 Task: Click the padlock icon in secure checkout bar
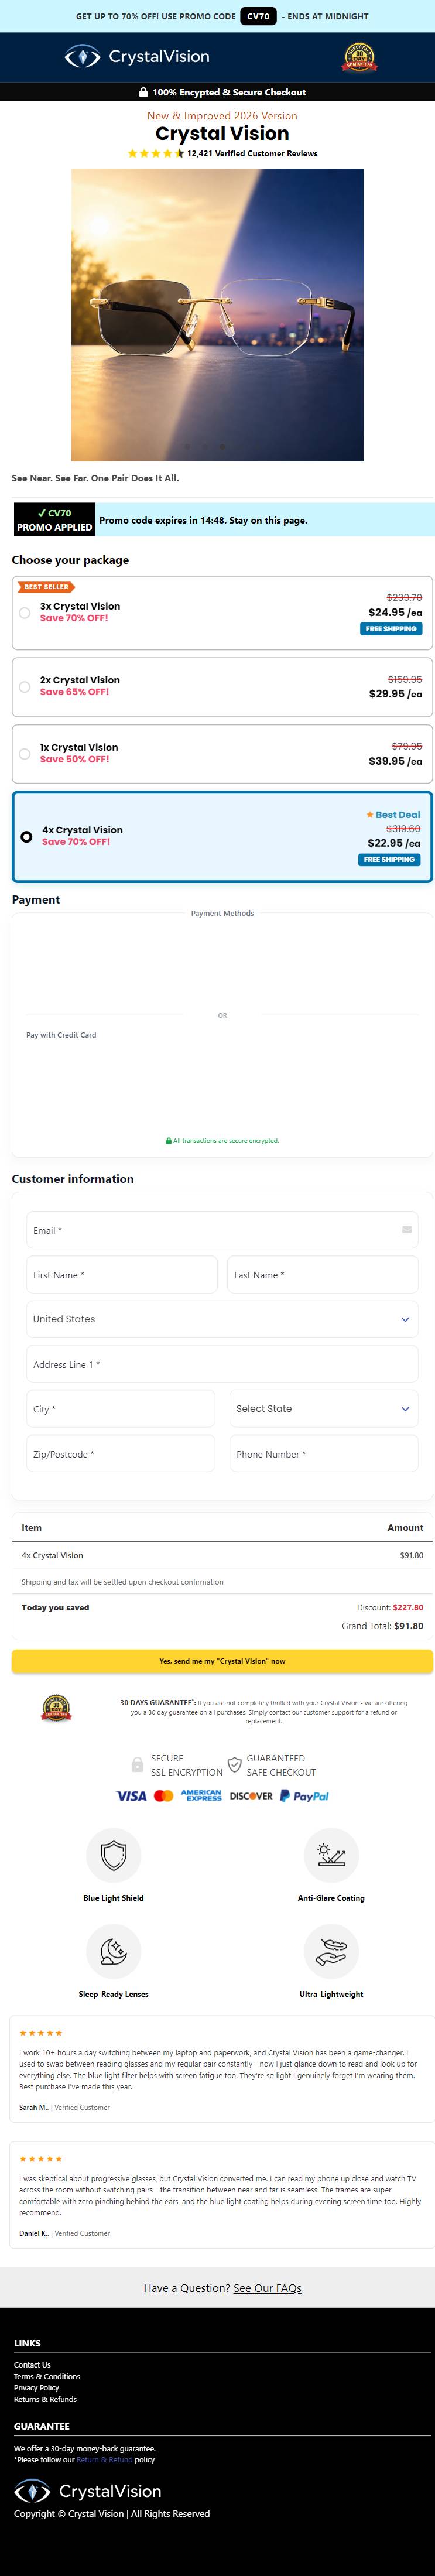coord(143,92)
